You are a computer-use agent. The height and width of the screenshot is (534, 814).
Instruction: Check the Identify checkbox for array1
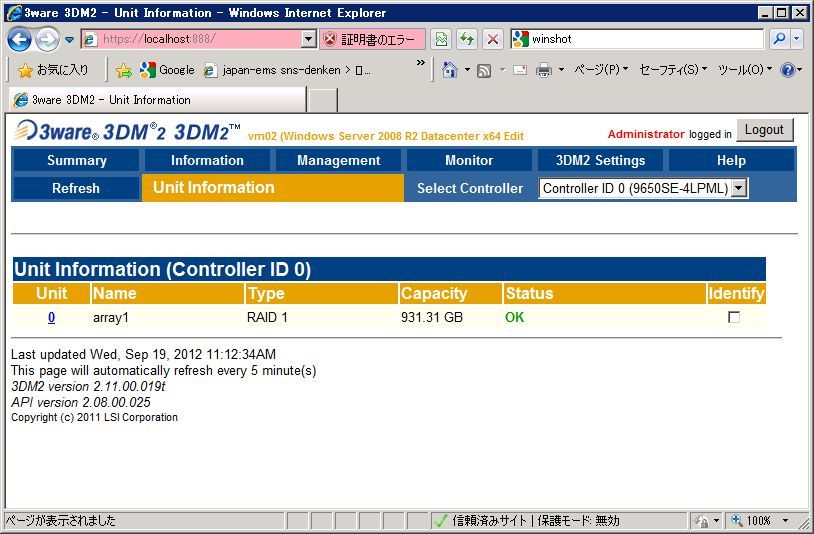(x=734, y=317)
